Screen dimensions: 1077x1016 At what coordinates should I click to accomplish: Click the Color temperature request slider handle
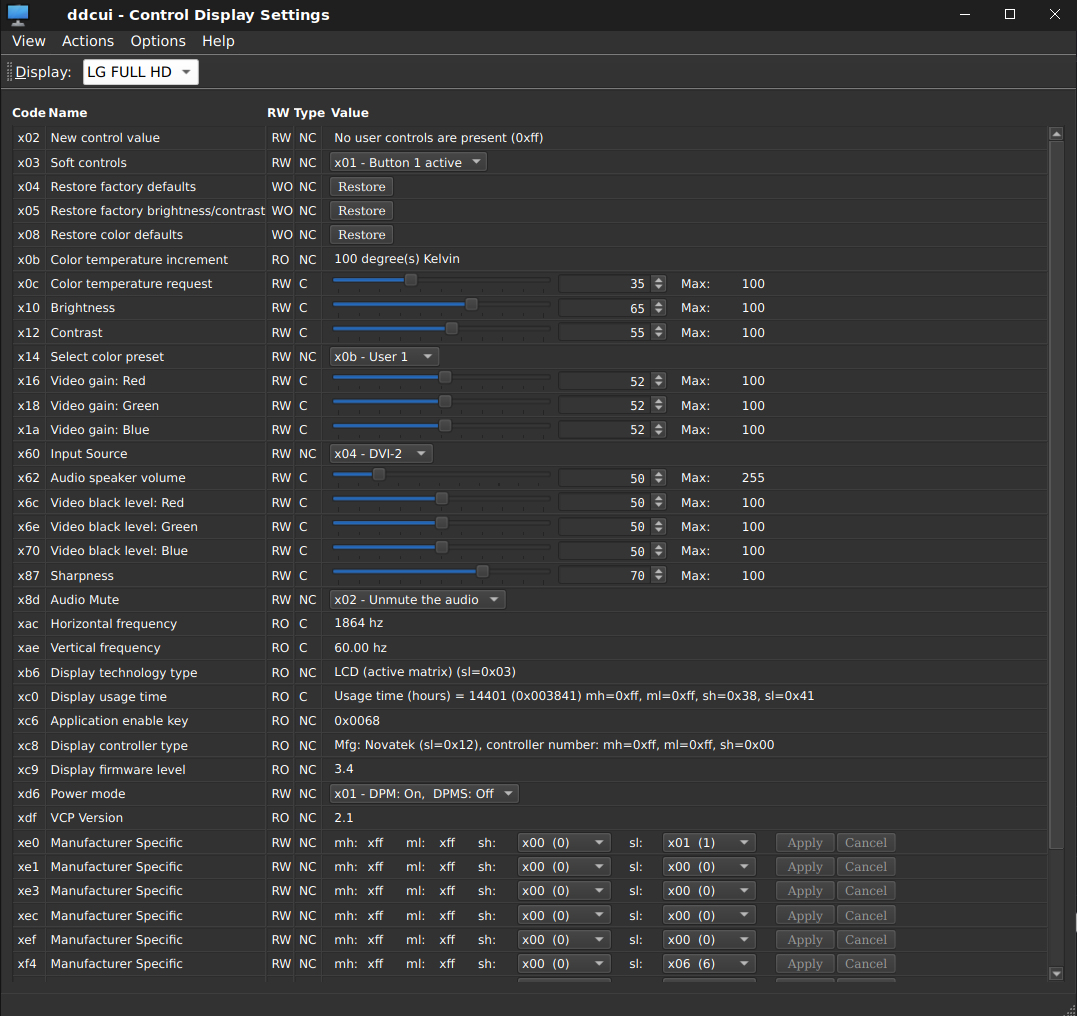[411, 280]
